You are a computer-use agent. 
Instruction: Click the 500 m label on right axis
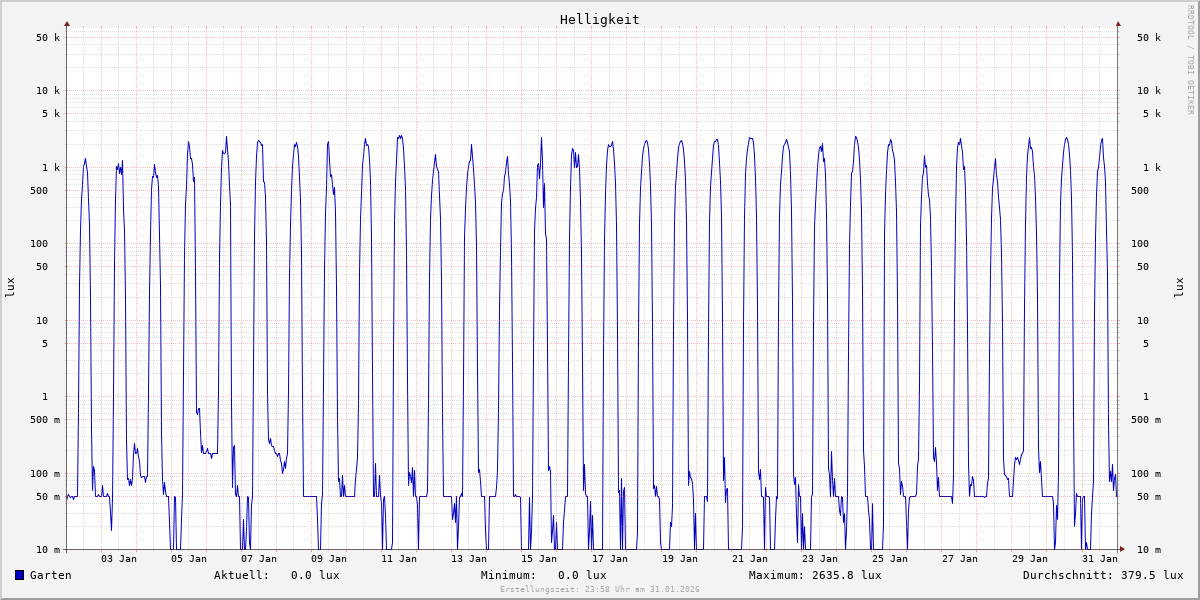point(1146,420)
